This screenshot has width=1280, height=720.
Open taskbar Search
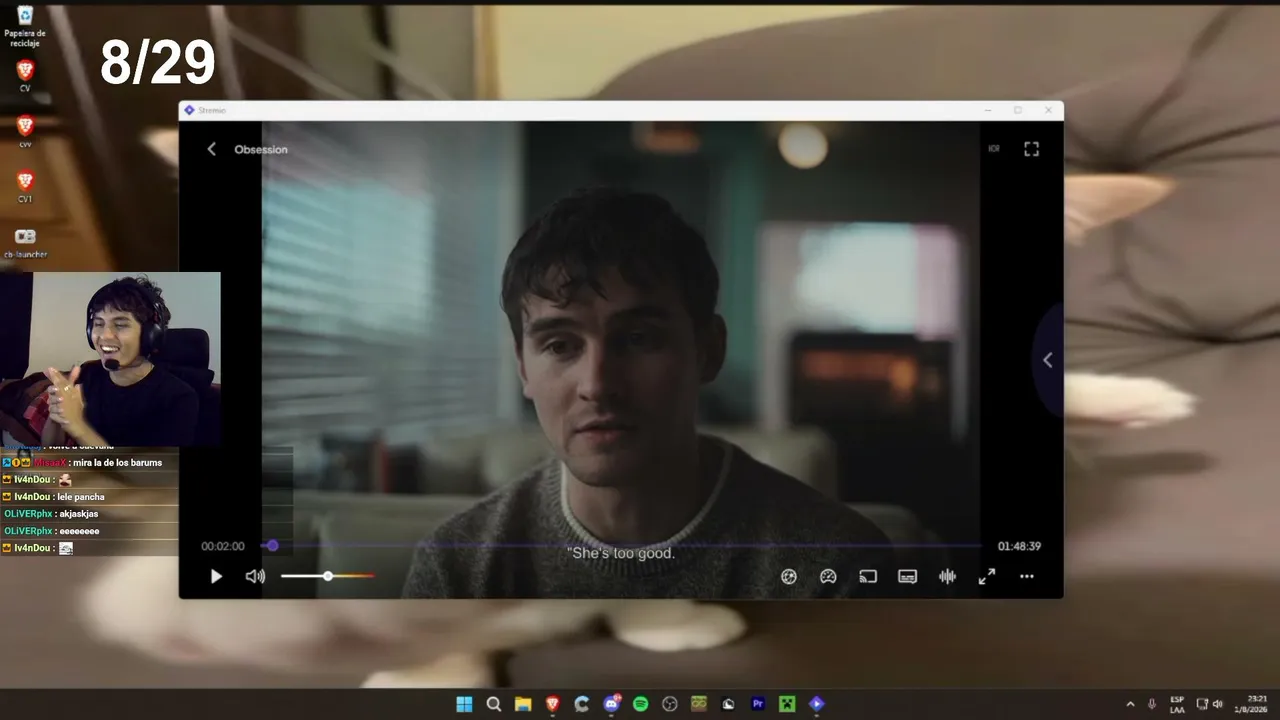point(494,704)
